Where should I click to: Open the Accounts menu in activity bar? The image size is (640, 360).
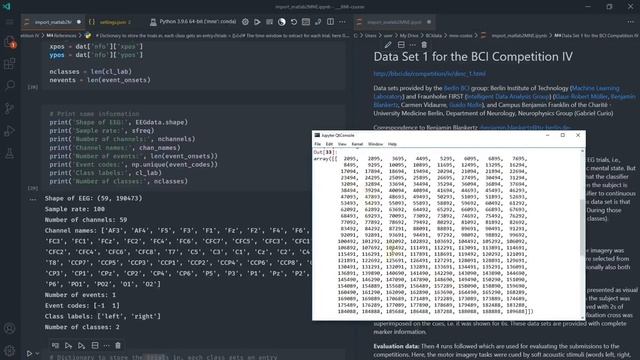click(x=9, y=328)
